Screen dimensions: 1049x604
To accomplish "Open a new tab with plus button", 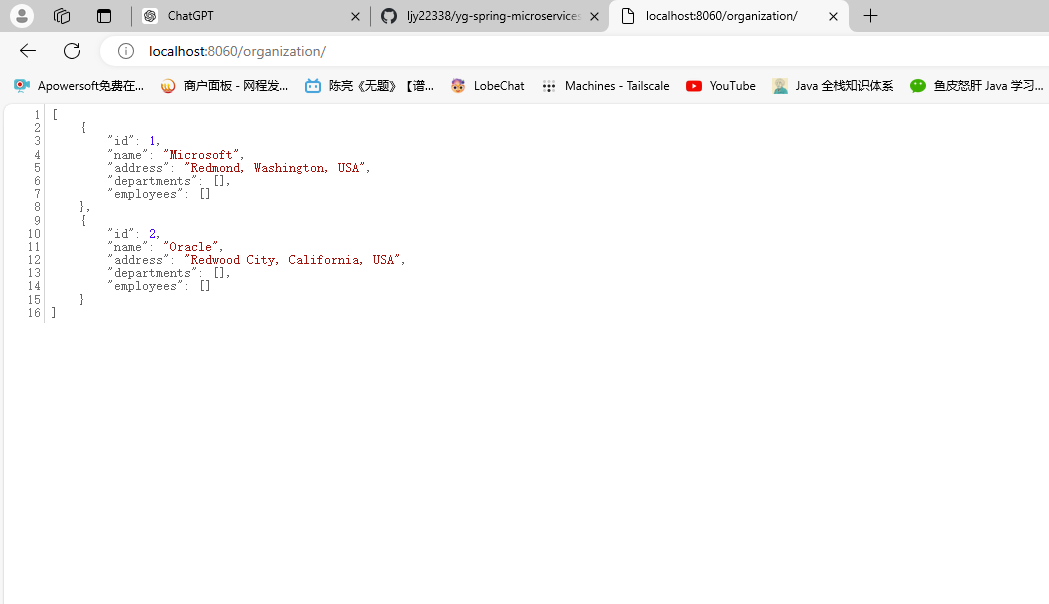I will (870, 16).
